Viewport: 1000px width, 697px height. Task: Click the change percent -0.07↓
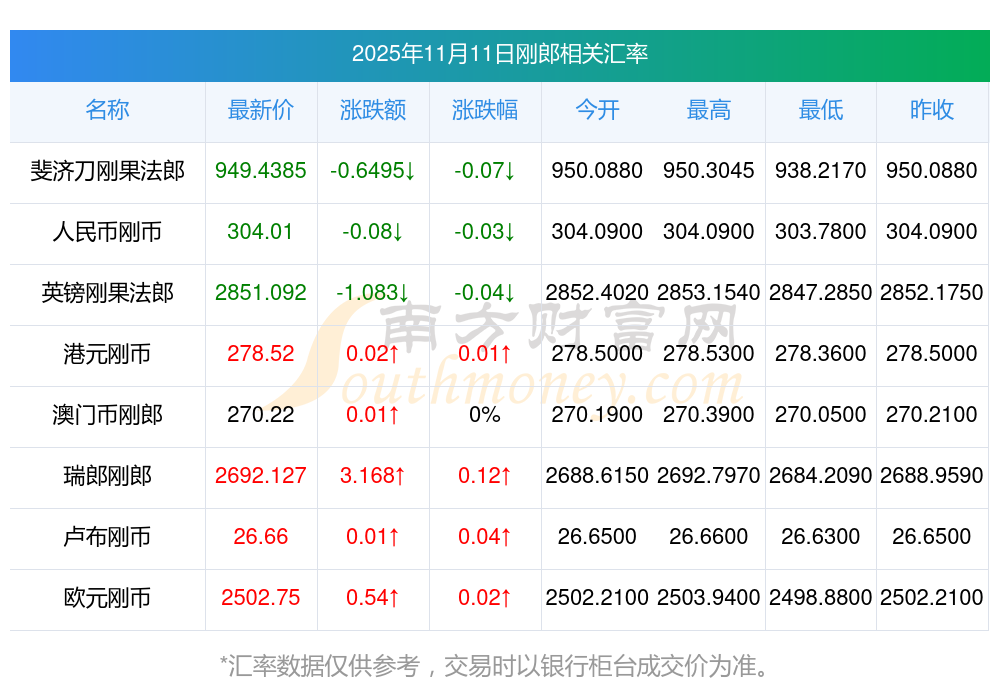[x=485, y=170]
